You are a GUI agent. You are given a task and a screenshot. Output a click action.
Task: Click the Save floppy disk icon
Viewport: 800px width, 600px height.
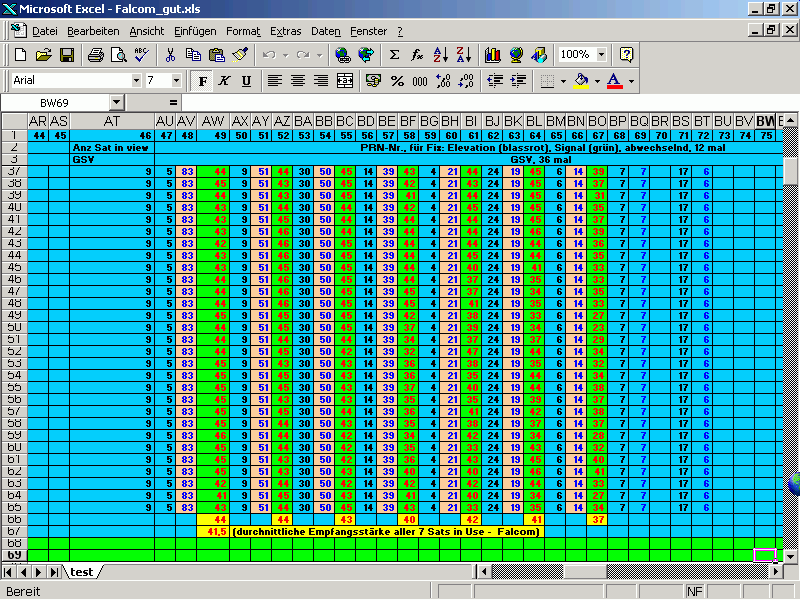[67, 55]
